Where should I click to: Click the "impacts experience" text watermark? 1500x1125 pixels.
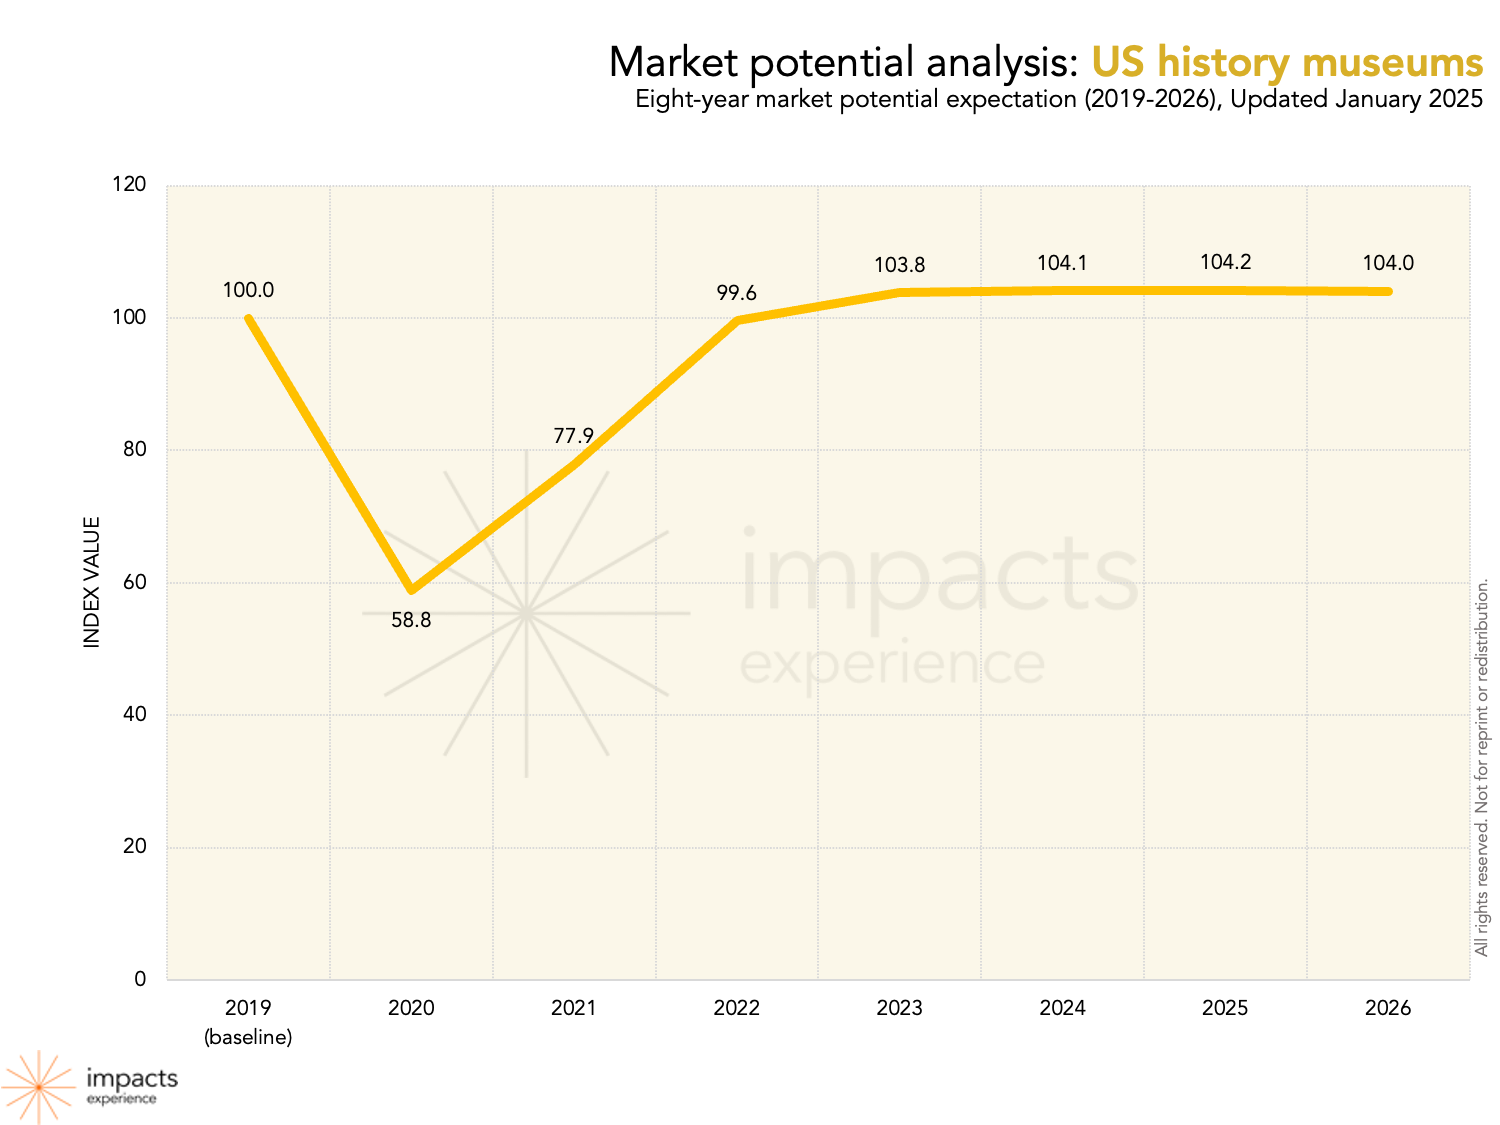(x=938, y=608)
